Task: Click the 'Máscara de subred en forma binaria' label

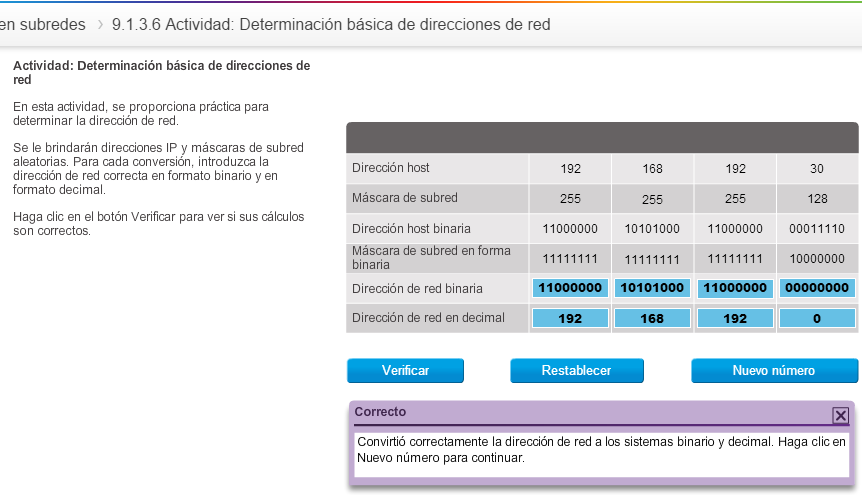Action: pos(432,257)
